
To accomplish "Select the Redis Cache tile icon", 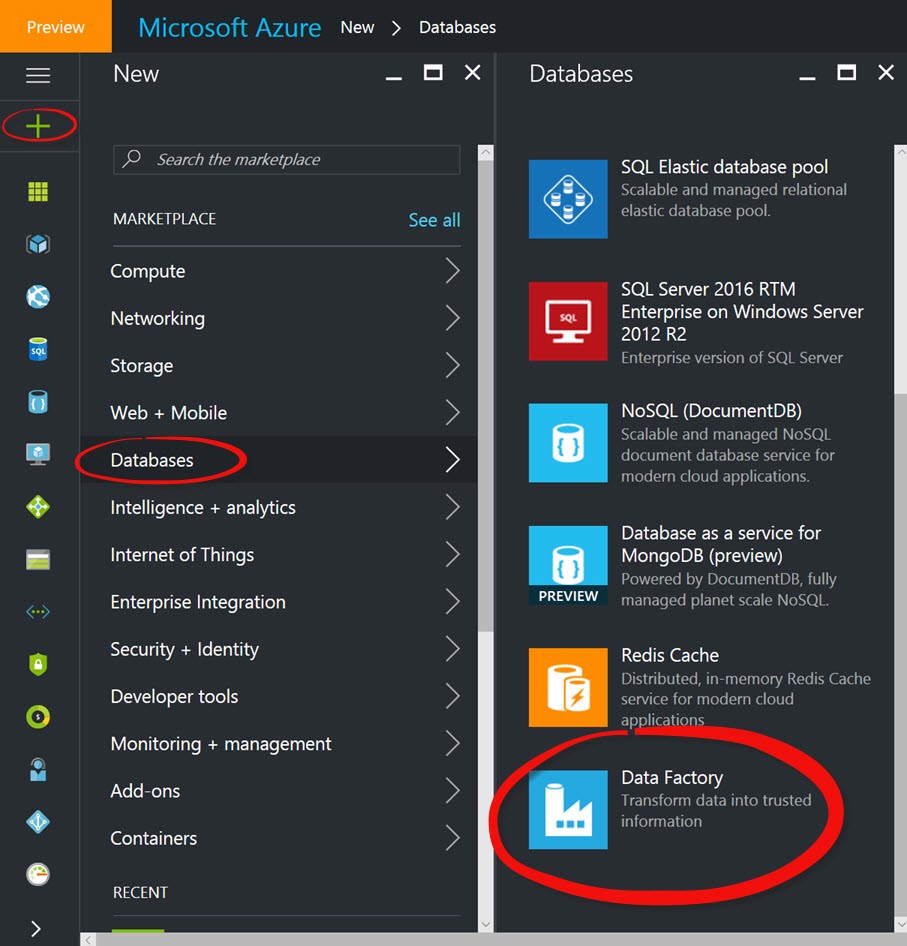I will tap(568, 687).
